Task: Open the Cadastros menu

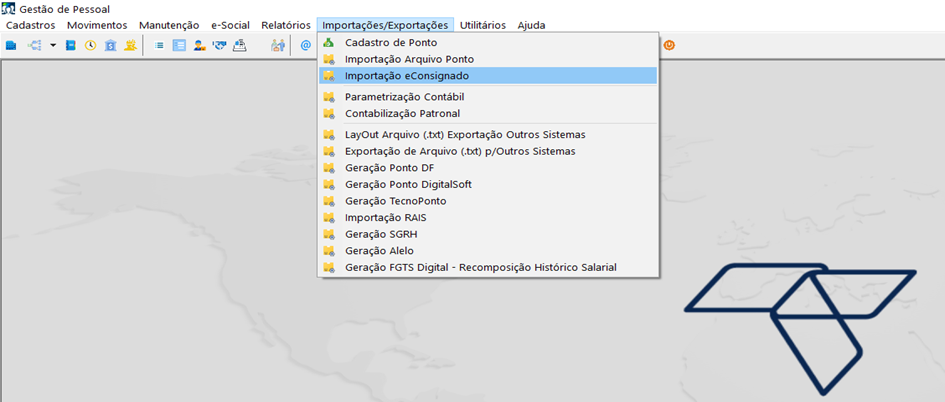Action: pyautogui.click(x=31, y=25)
